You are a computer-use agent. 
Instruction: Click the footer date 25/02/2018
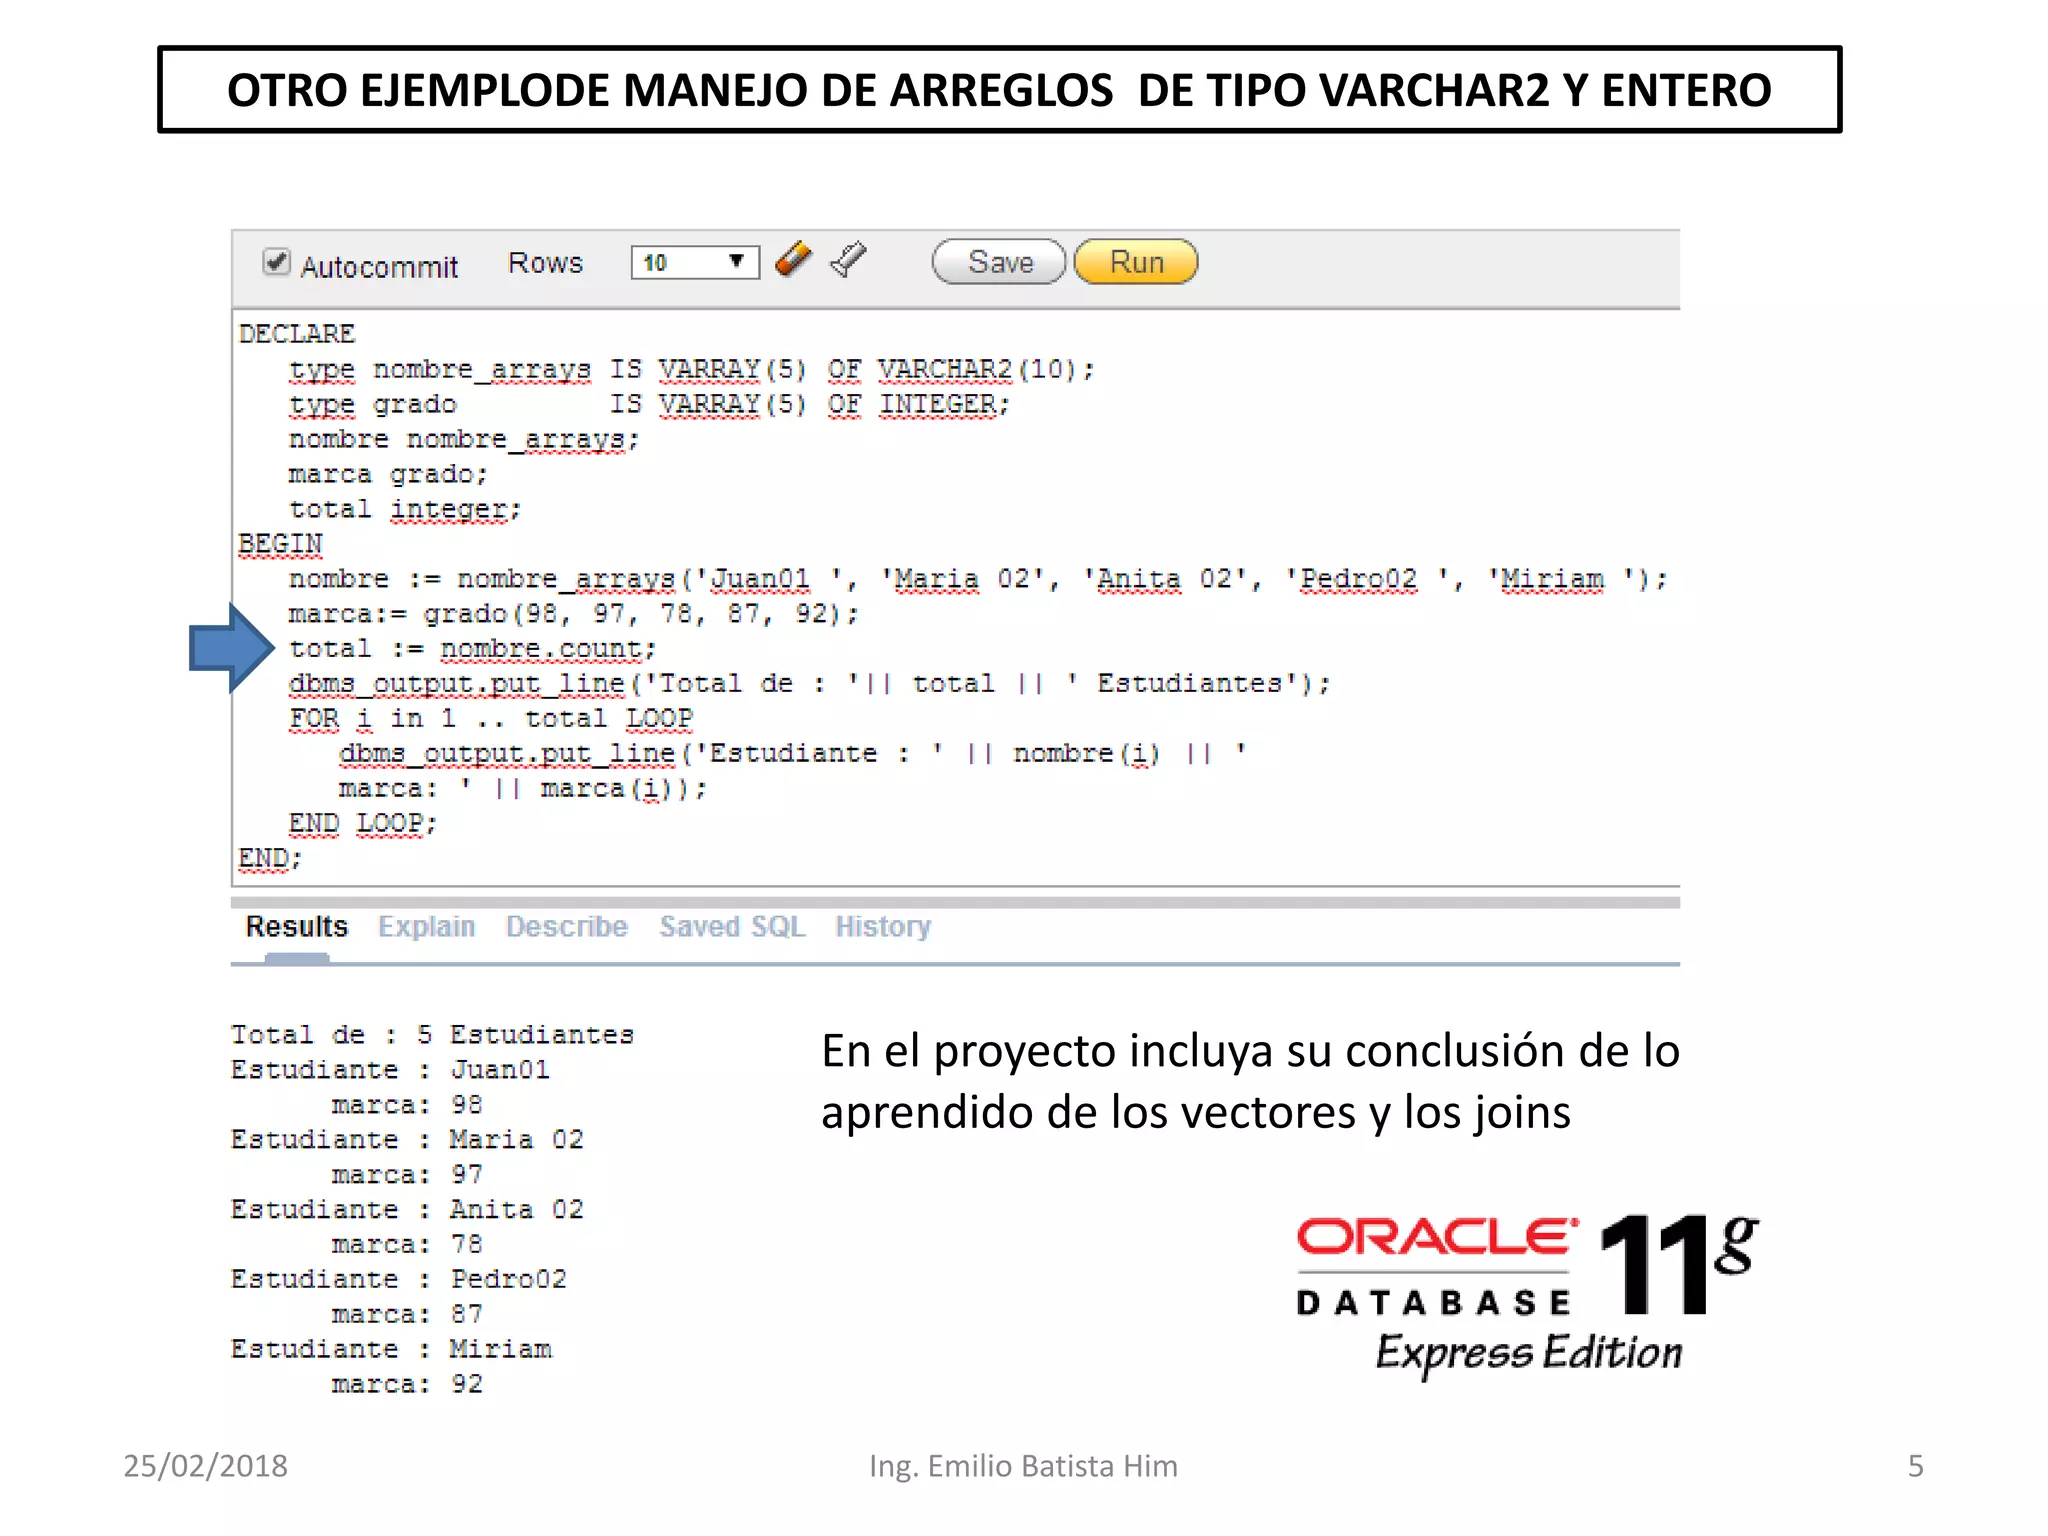pos(205,1466)
